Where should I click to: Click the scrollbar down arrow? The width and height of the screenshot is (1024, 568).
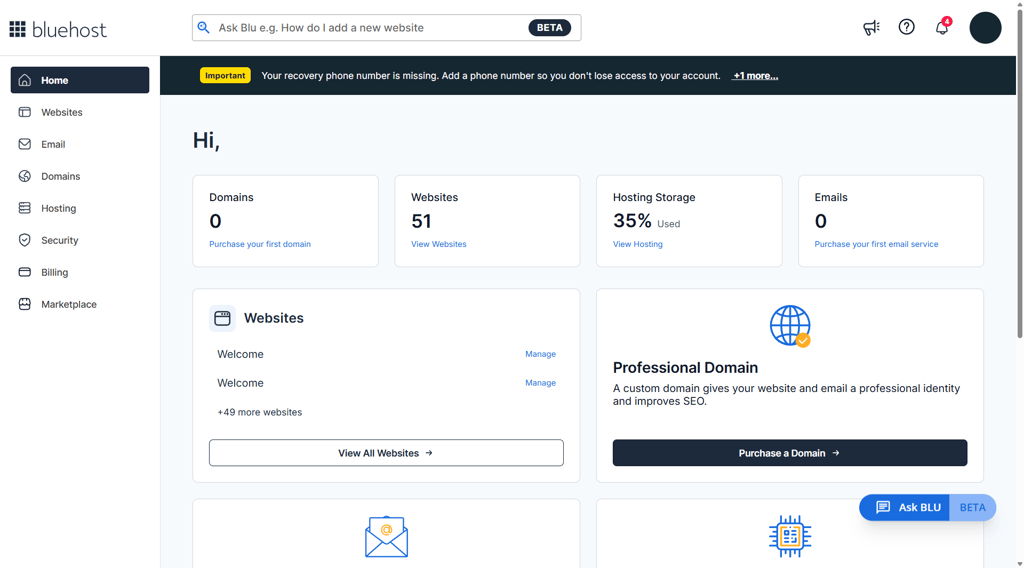(1019, 563)
